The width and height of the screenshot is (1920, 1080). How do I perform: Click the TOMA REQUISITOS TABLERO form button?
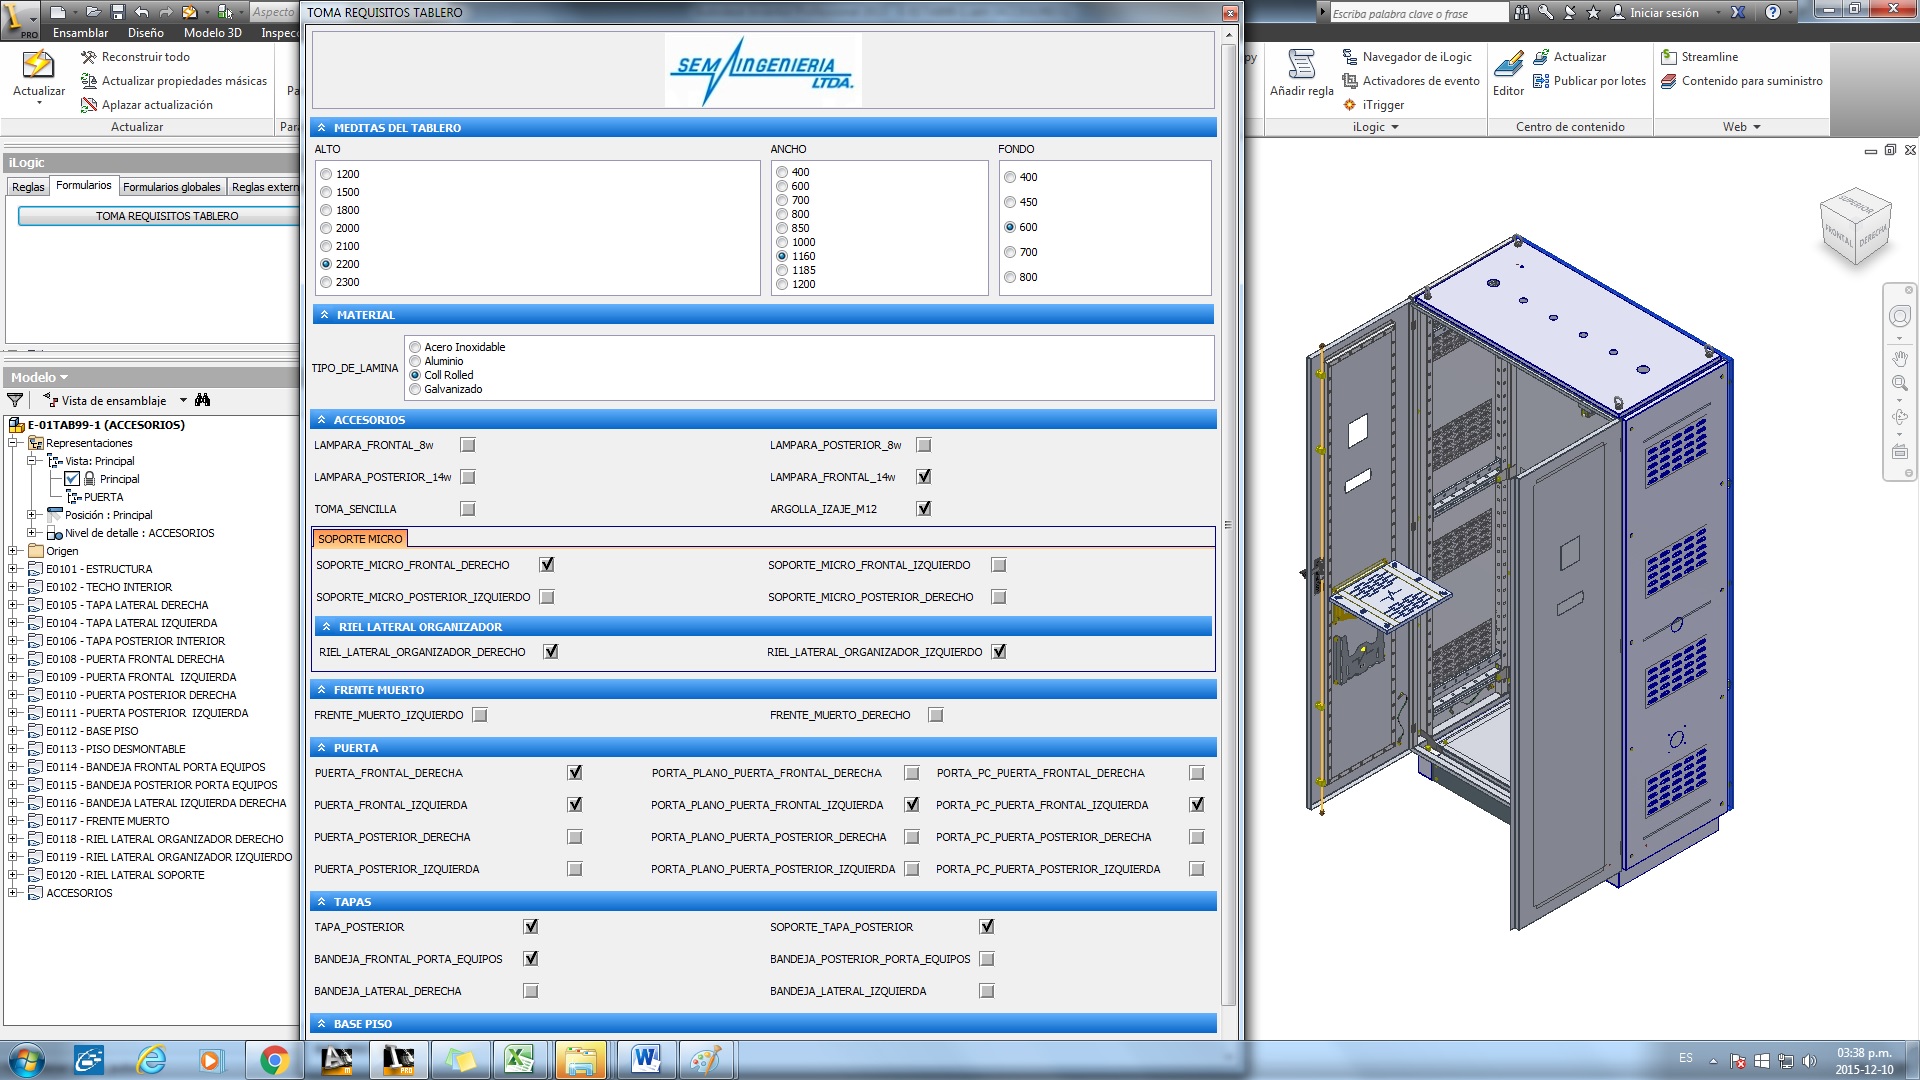pos(166,216)
